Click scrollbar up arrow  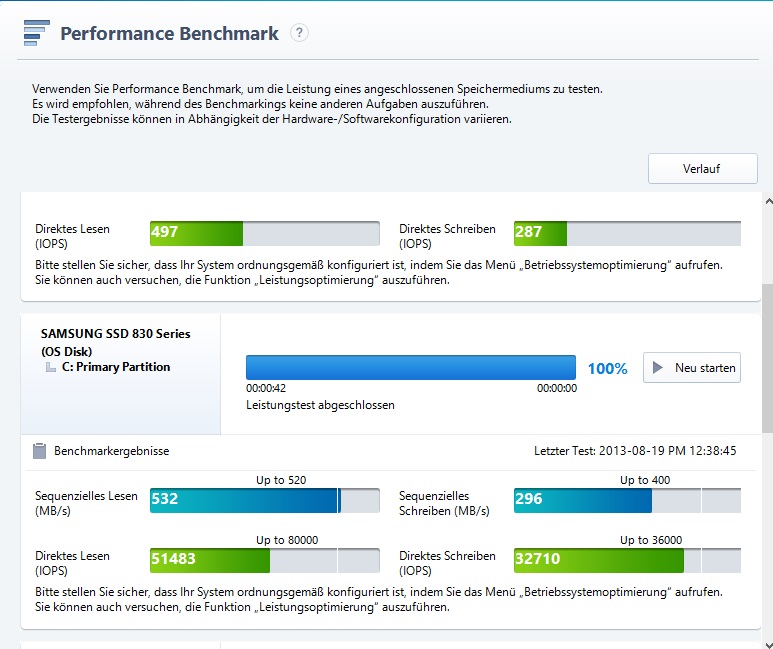point(768,201)
